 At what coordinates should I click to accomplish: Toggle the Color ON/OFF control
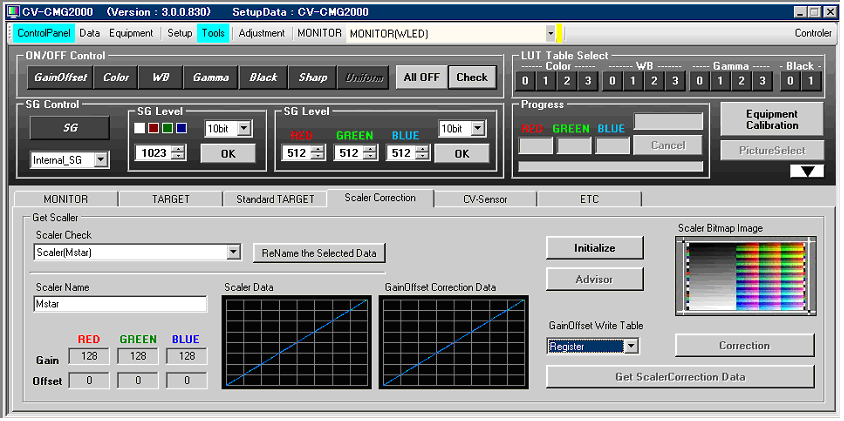click(116, 78)
